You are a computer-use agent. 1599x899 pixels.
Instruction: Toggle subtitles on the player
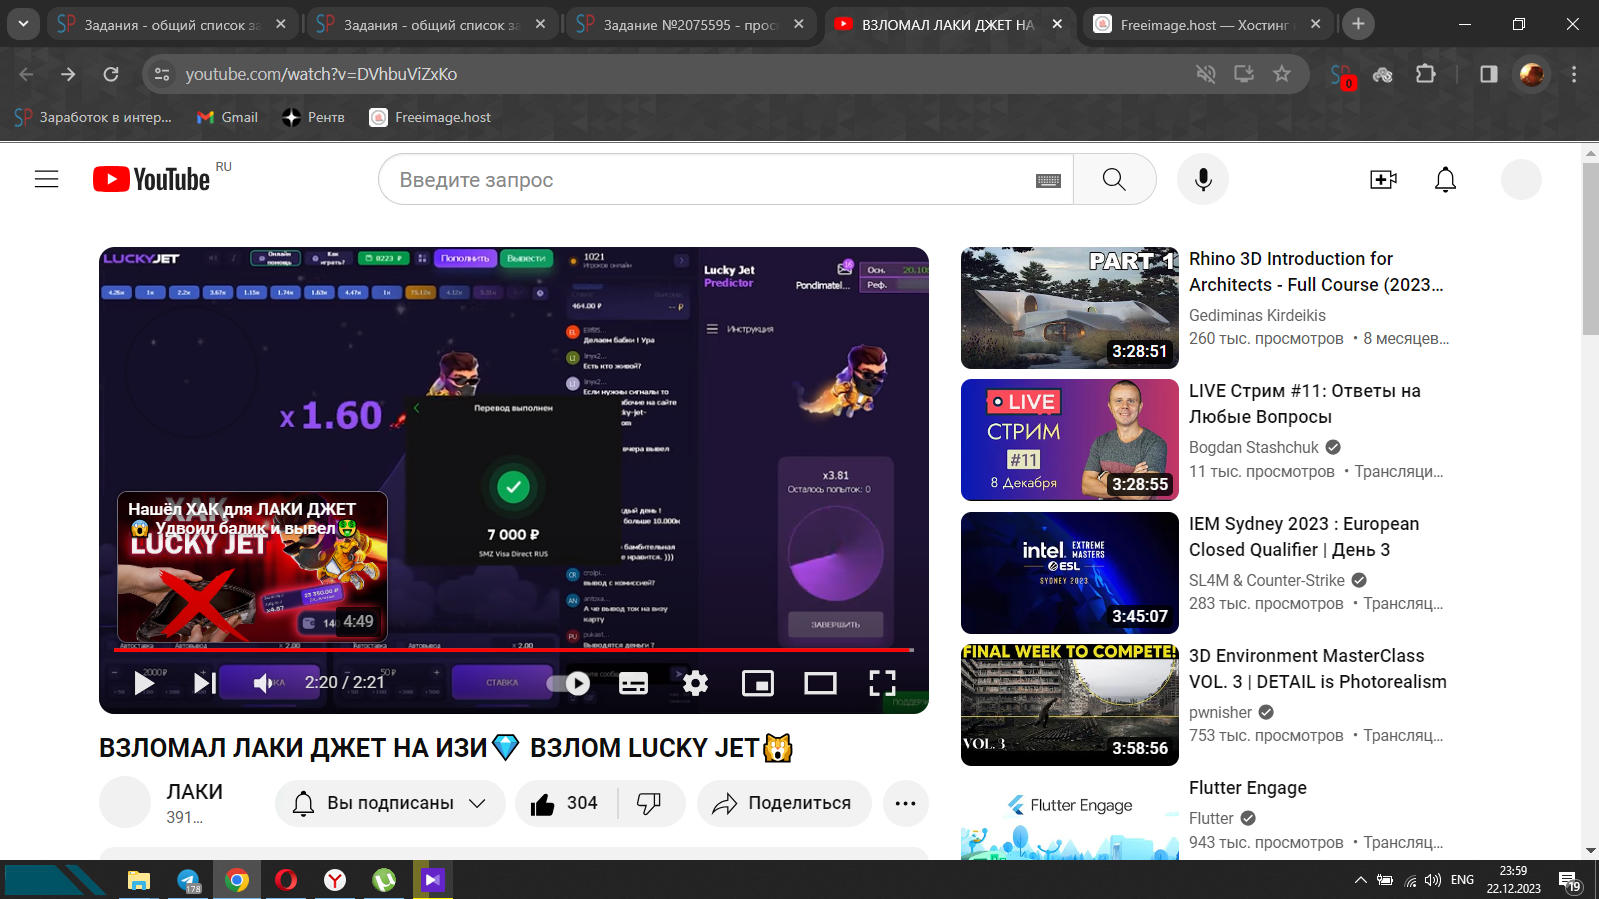[x=633, y=683]
